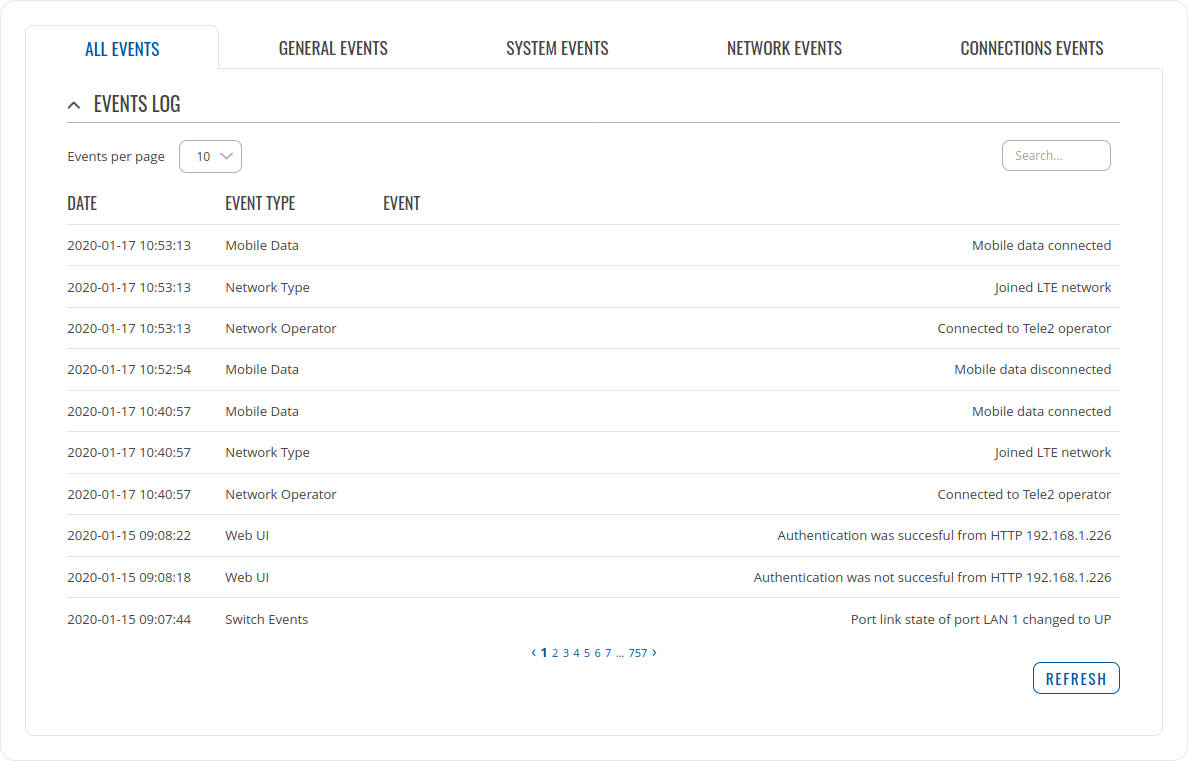This screenshot has width=1188, height=761.
Task: Click the Date column header
Action: pyautogui.click(x=82, y=204)
